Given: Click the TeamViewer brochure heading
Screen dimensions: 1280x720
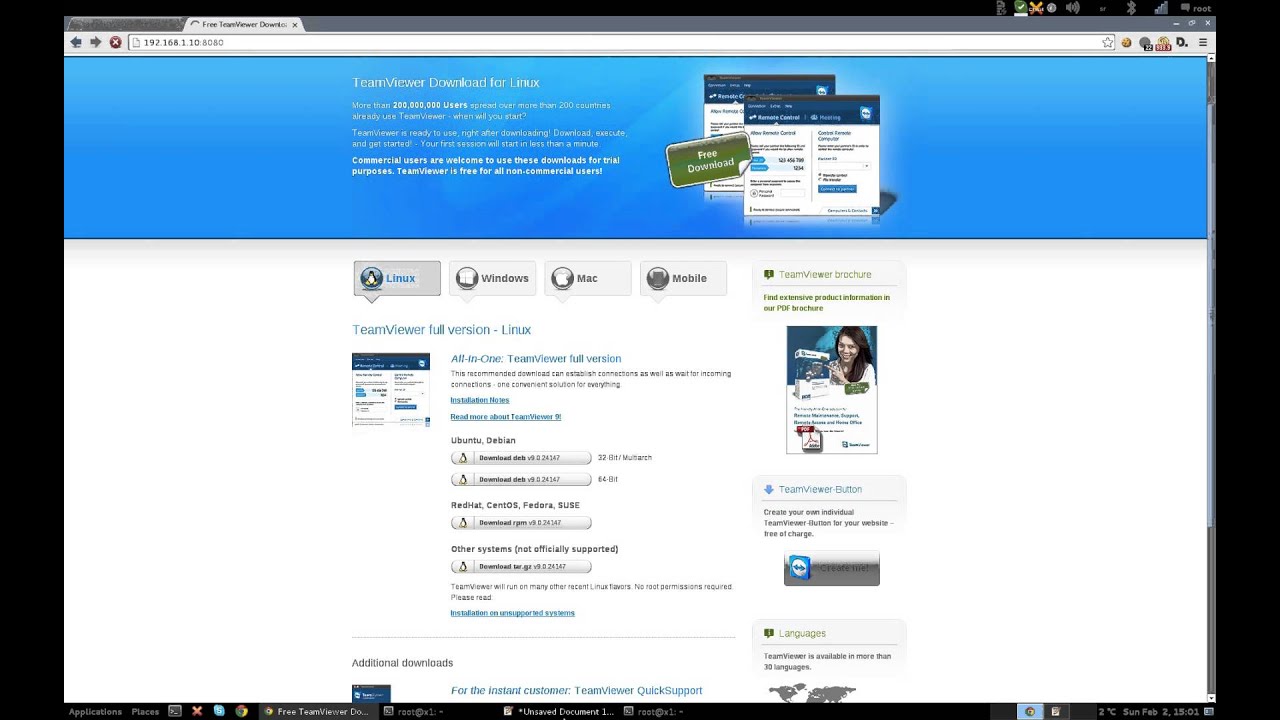Looking at the screenshot, I should pyautogui.click(x=824, y=274).
